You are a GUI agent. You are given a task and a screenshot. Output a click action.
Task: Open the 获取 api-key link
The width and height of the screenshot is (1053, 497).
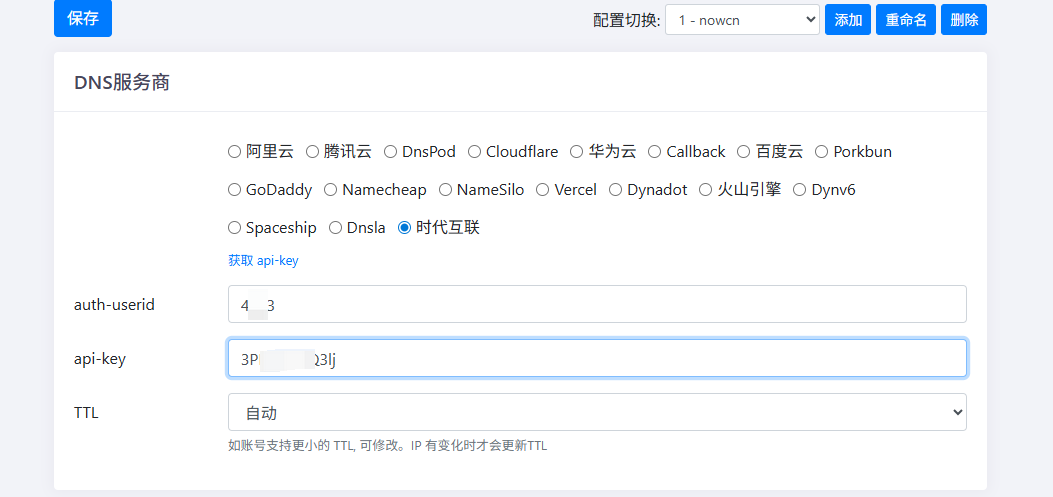tap(263, 261)
